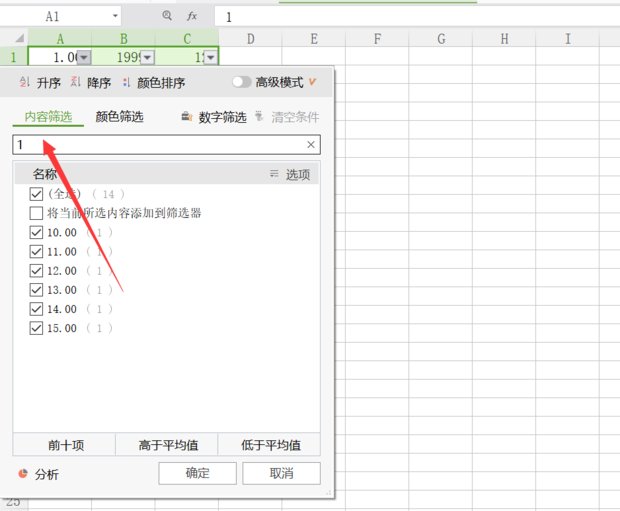Screen dimensions: 620x511
Task: Click the 12.00 list item text
Action: pyautogui.click(x=62, y=271)
